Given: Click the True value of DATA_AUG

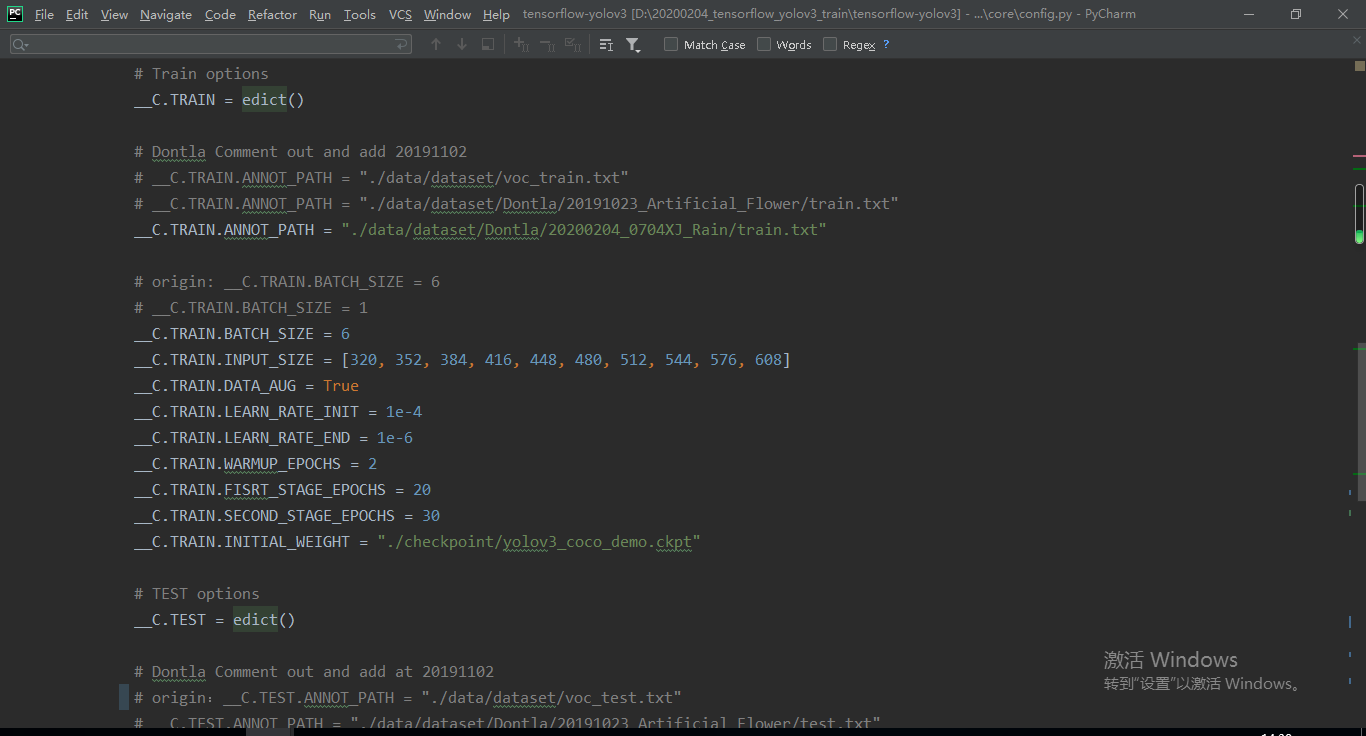Looking at the screenshot, I should (341, 386).
